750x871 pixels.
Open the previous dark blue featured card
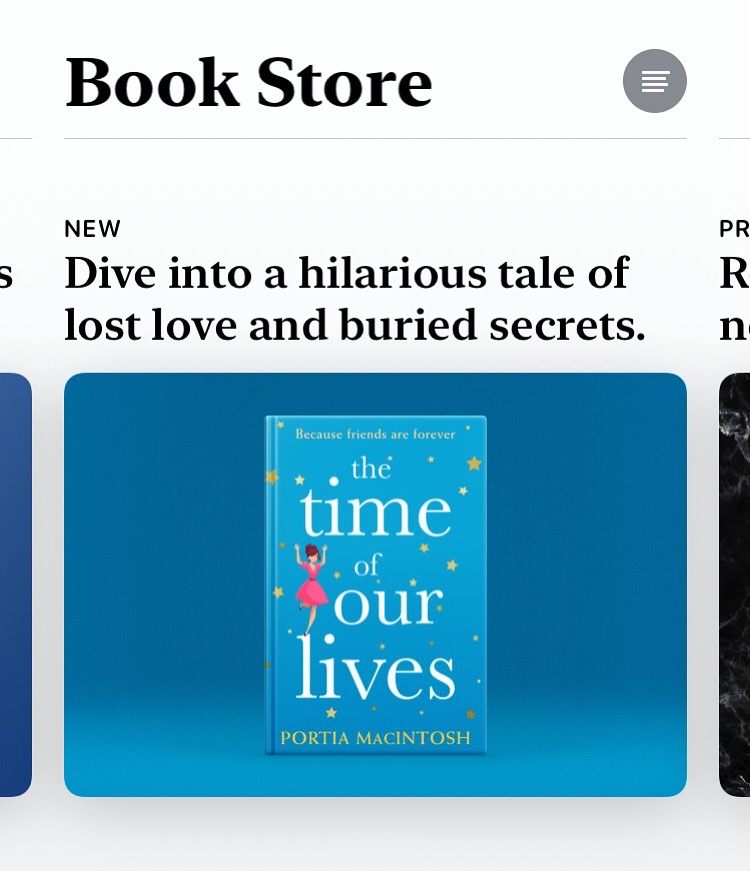point(16,584)
